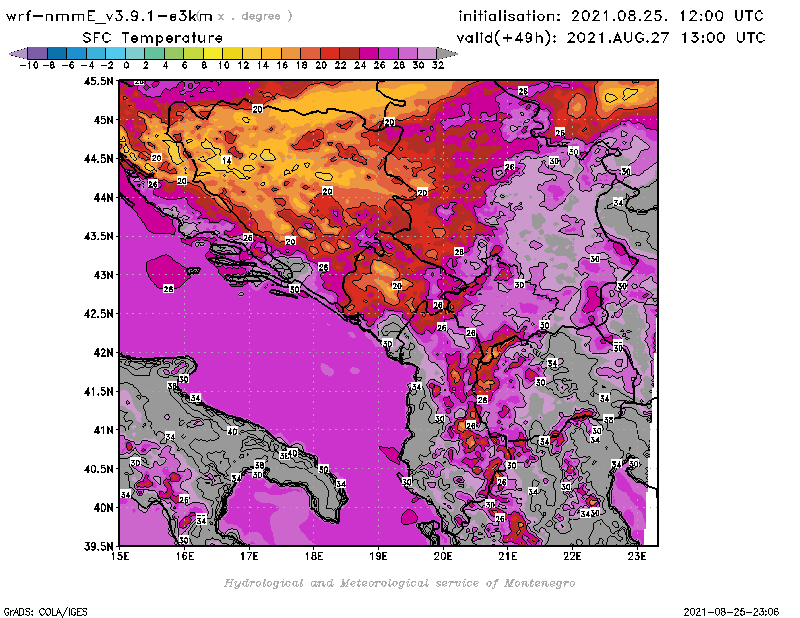Click the '39.5N' latitude label
This screenshot has height=618, width=800.
[x=98, y=546]
